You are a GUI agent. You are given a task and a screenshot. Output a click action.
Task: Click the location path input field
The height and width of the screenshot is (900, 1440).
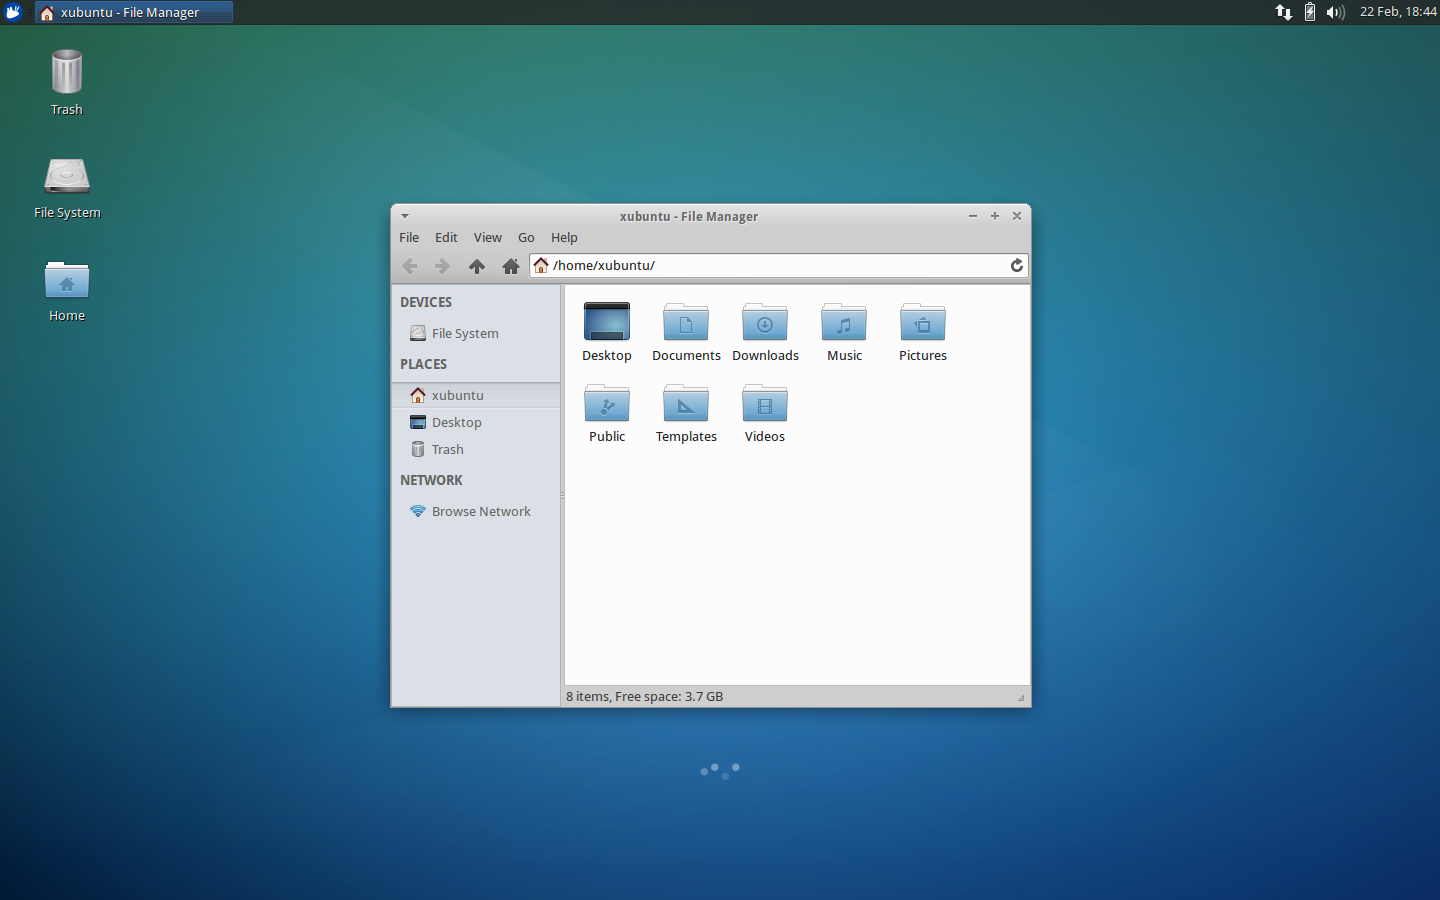[775, 265]
